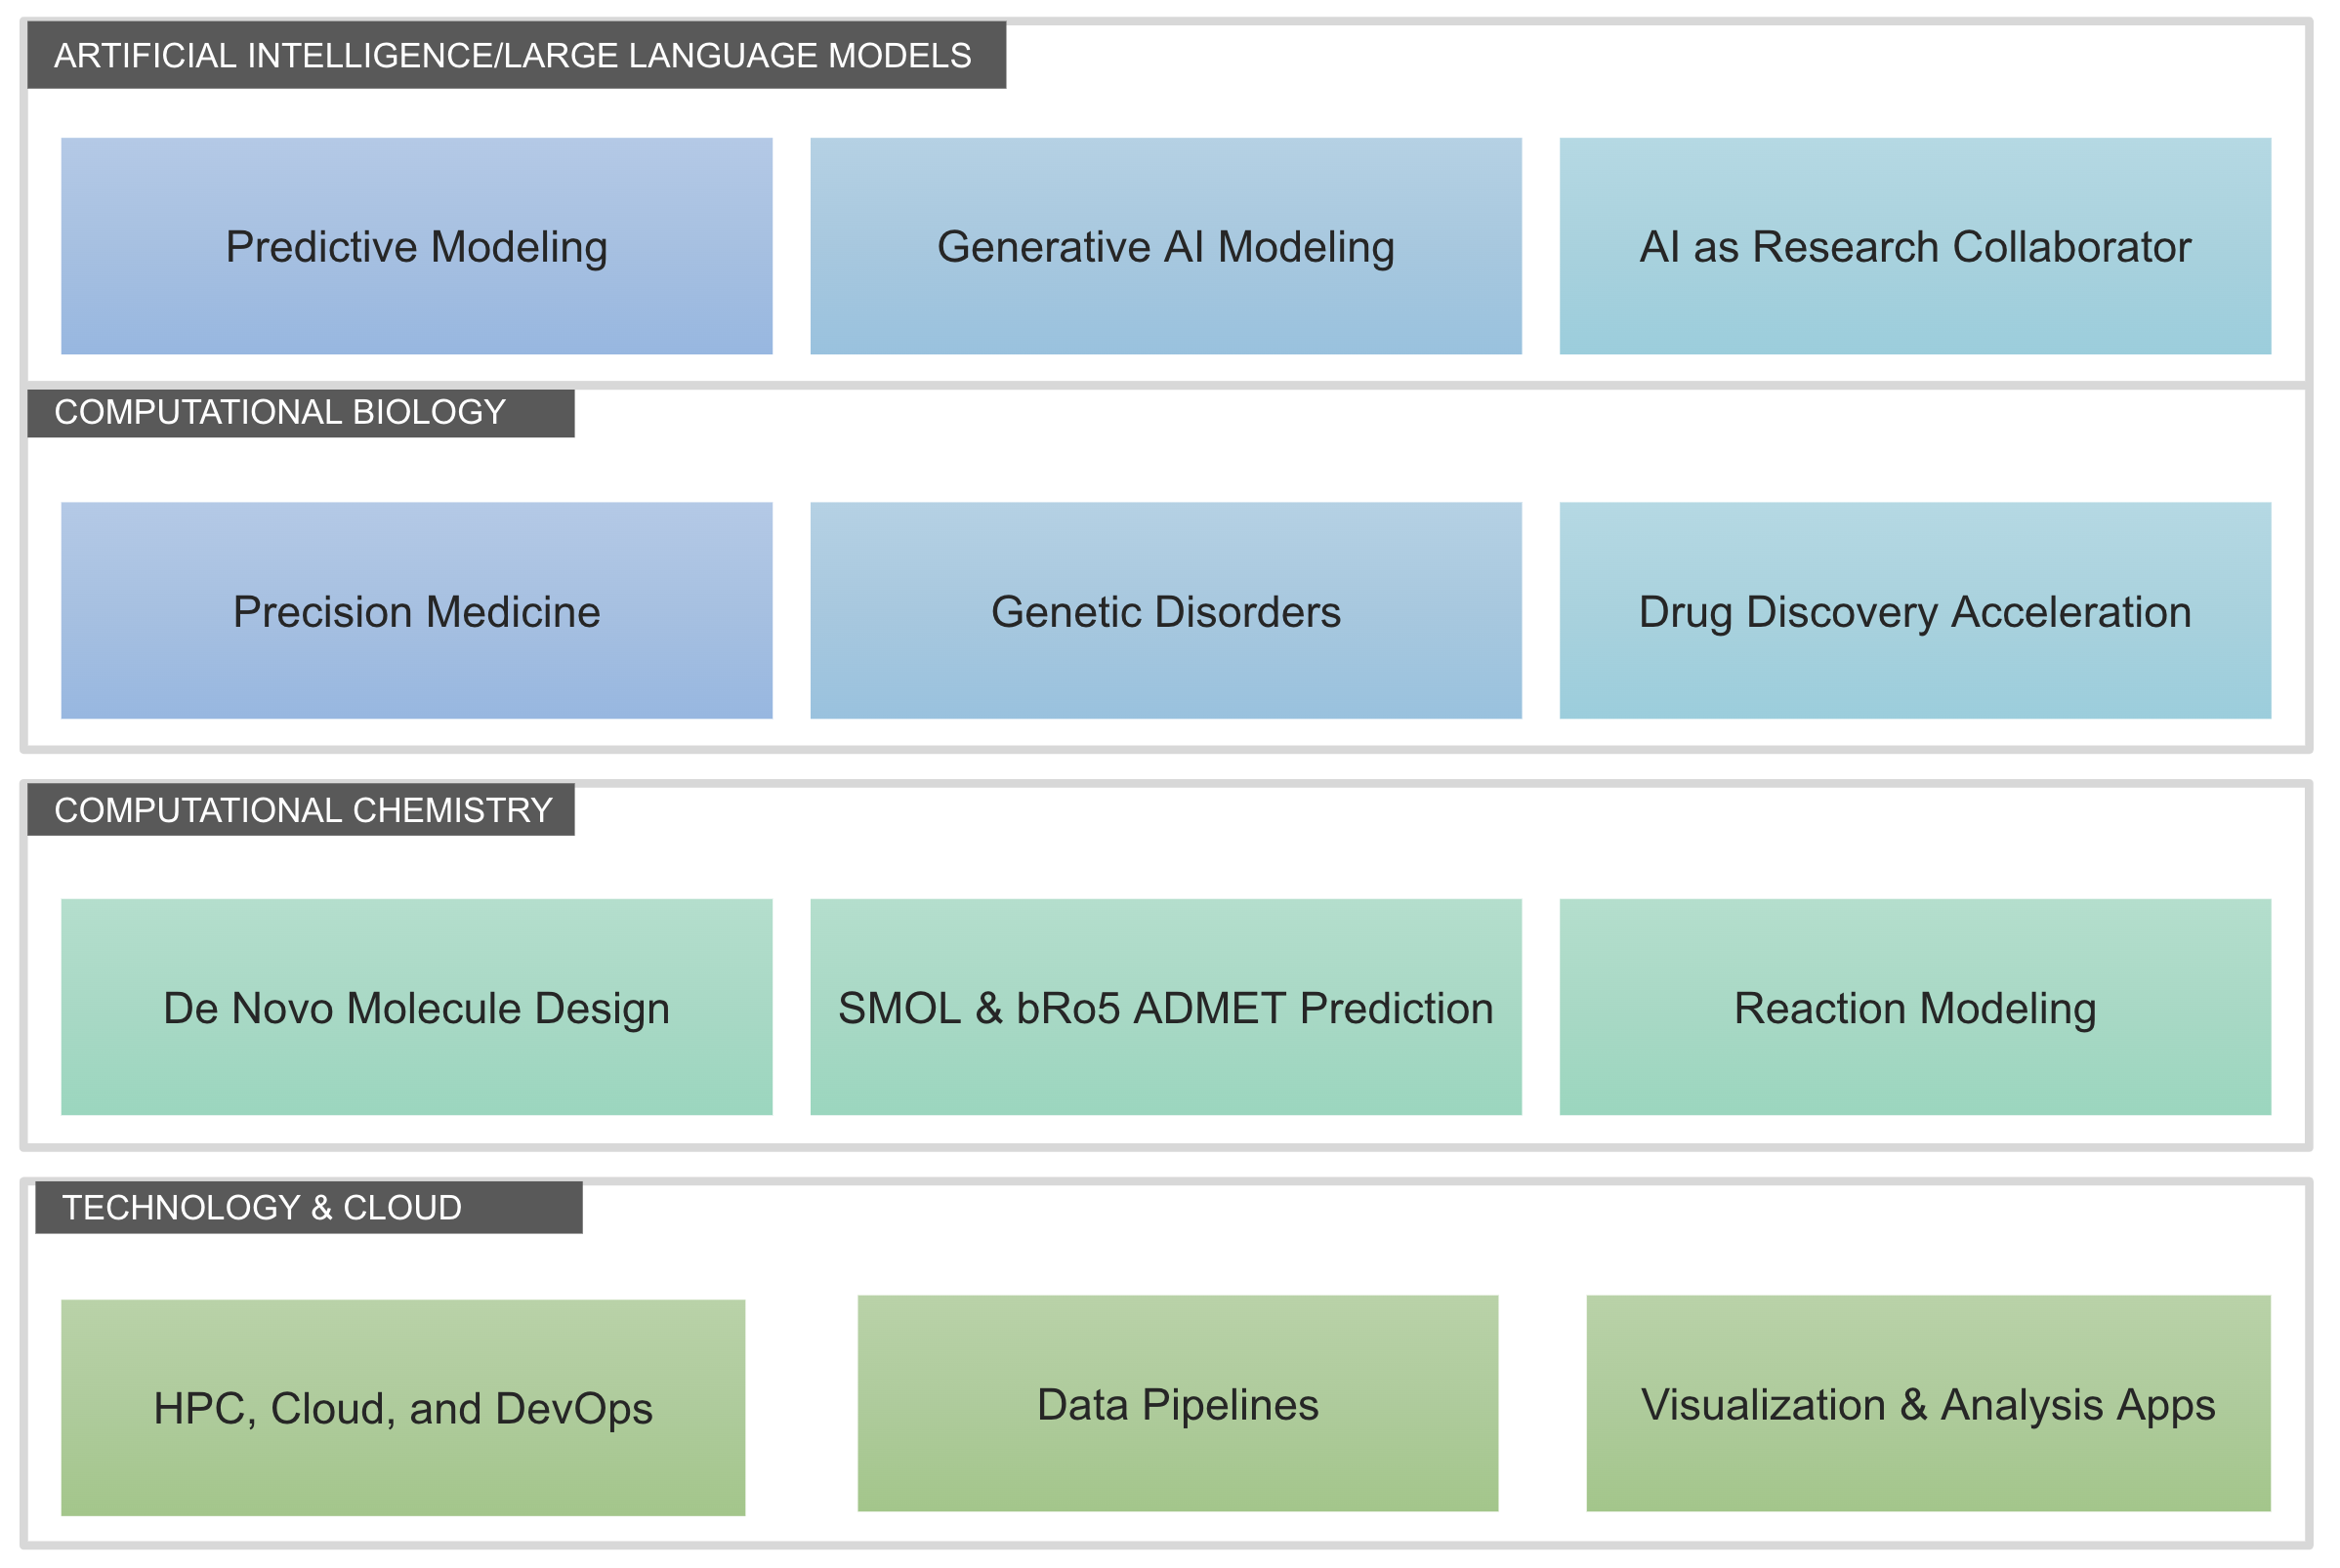Click the word Molecule in the mint tile
Screen dimensions: 2340x1568
tap(435, 1008)
